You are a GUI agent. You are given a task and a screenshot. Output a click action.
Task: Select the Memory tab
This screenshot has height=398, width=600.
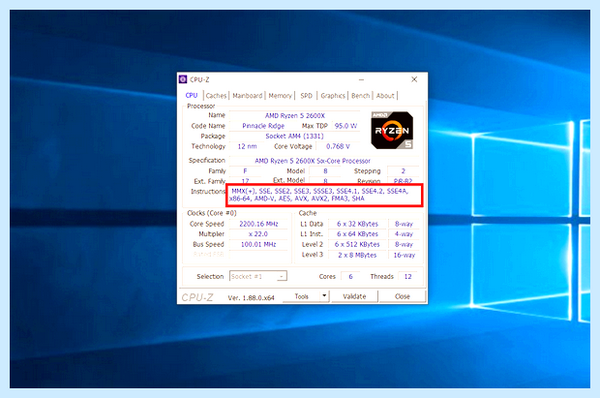click(x=280, y=96)
